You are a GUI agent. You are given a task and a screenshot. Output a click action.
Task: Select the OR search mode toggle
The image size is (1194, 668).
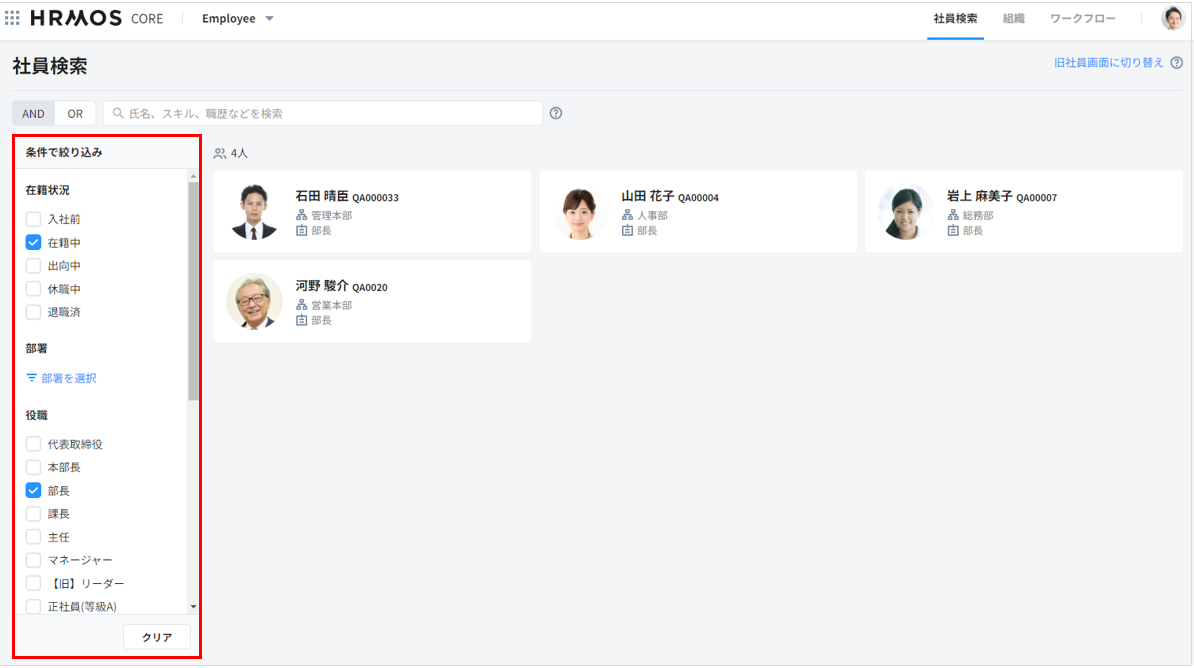75,114
